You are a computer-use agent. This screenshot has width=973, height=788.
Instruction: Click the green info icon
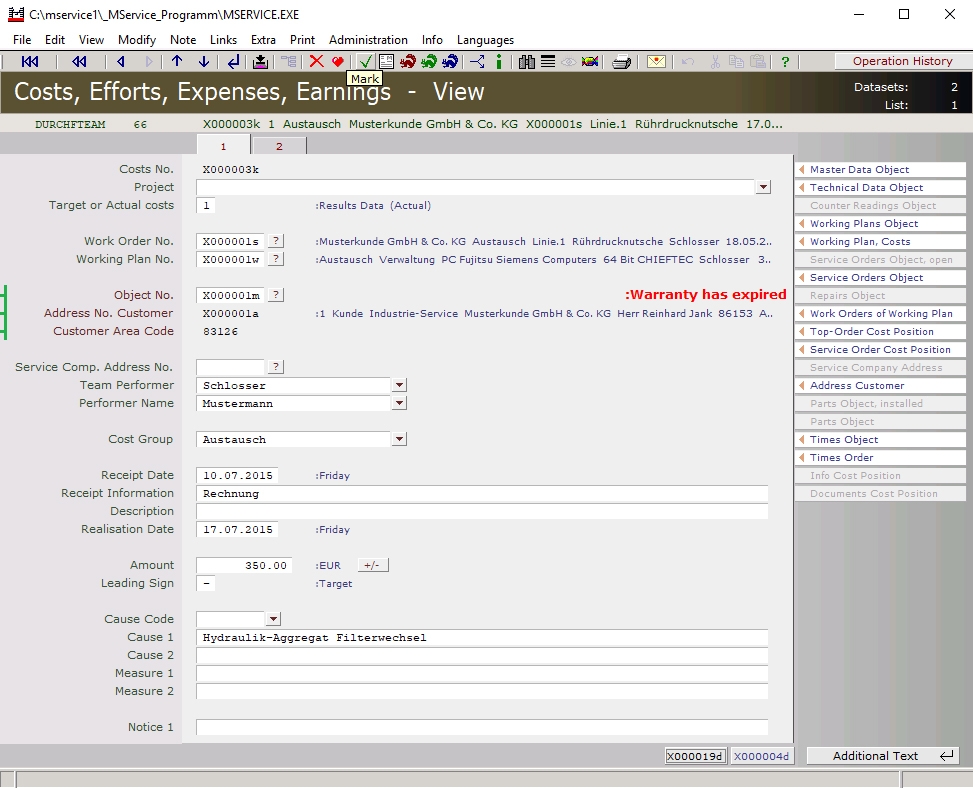[x=499, y=62]
